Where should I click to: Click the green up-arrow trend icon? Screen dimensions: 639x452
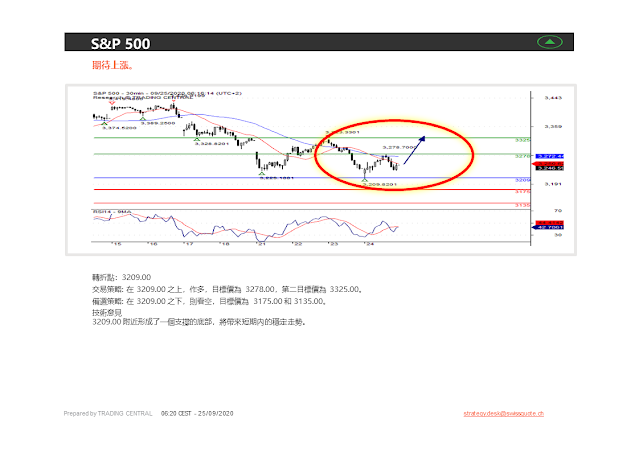pos(550,42)
